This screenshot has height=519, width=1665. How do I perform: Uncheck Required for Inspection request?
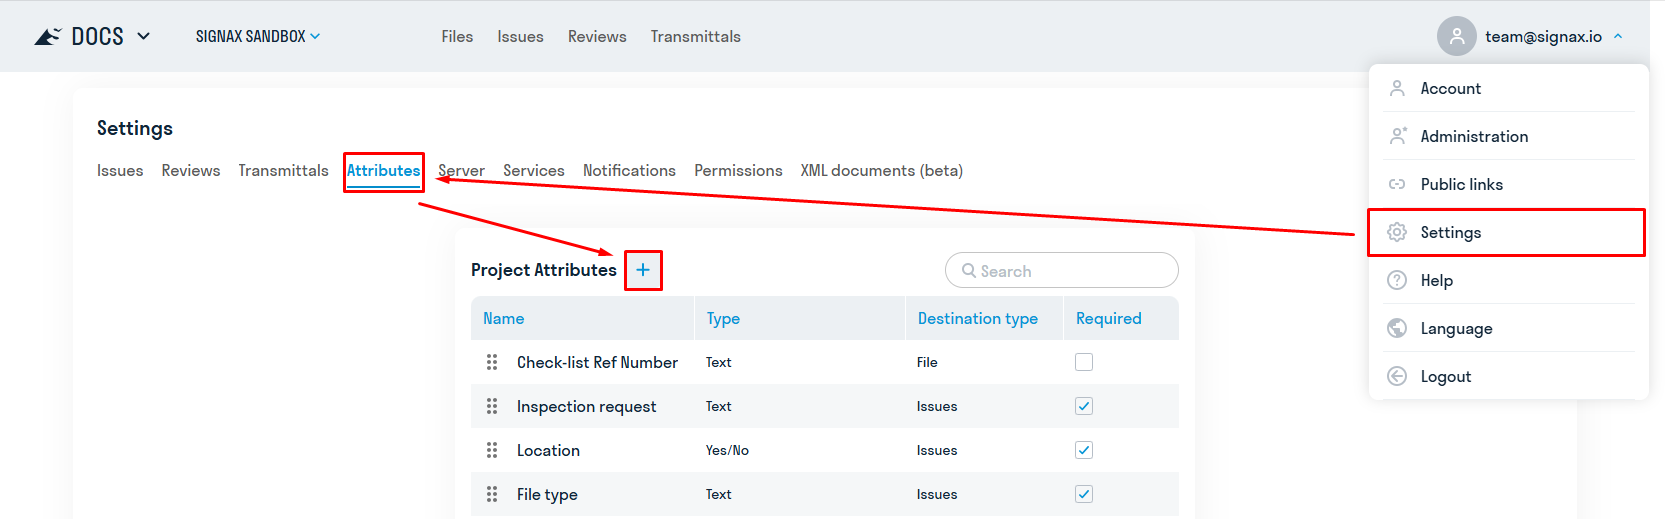click(x=1084, y=406)
